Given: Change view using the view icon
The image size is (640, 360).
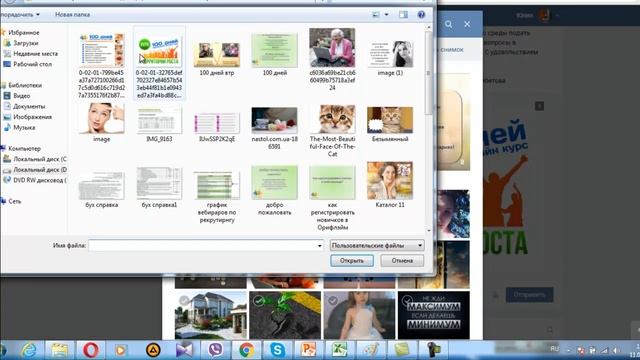Looking at the screenshot, I should tap(376, 15).
